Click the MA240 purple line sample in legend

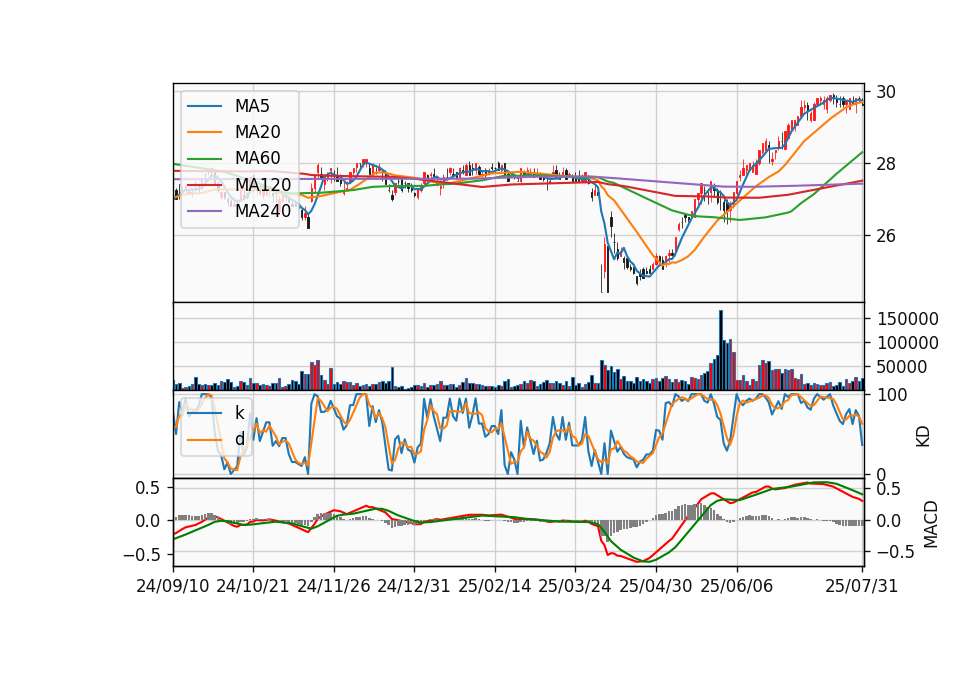pos(204,211)
